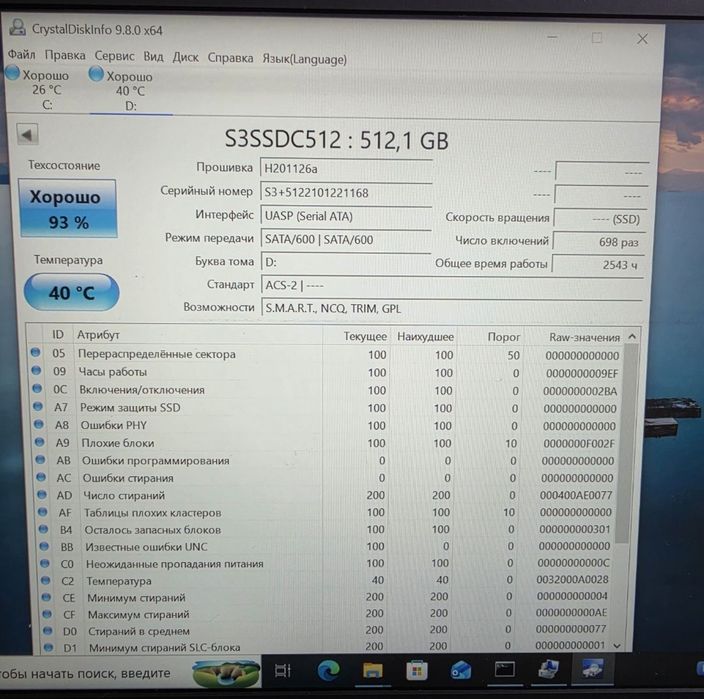Click the Хорошо 93 % health status button
This screenshot has width=704, height=699.
pyautogui.click(x=67, y=208)
